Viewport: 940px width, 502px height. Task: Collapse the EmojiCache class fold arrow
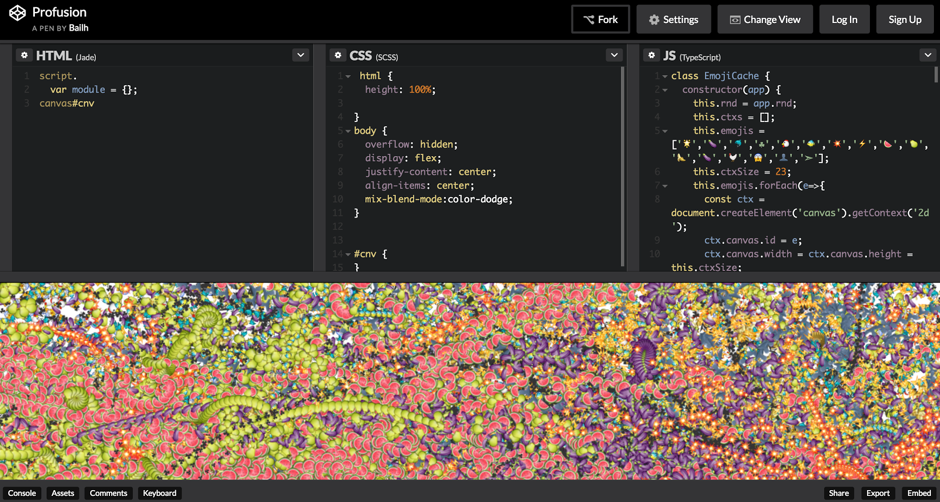tap(664, 76)
